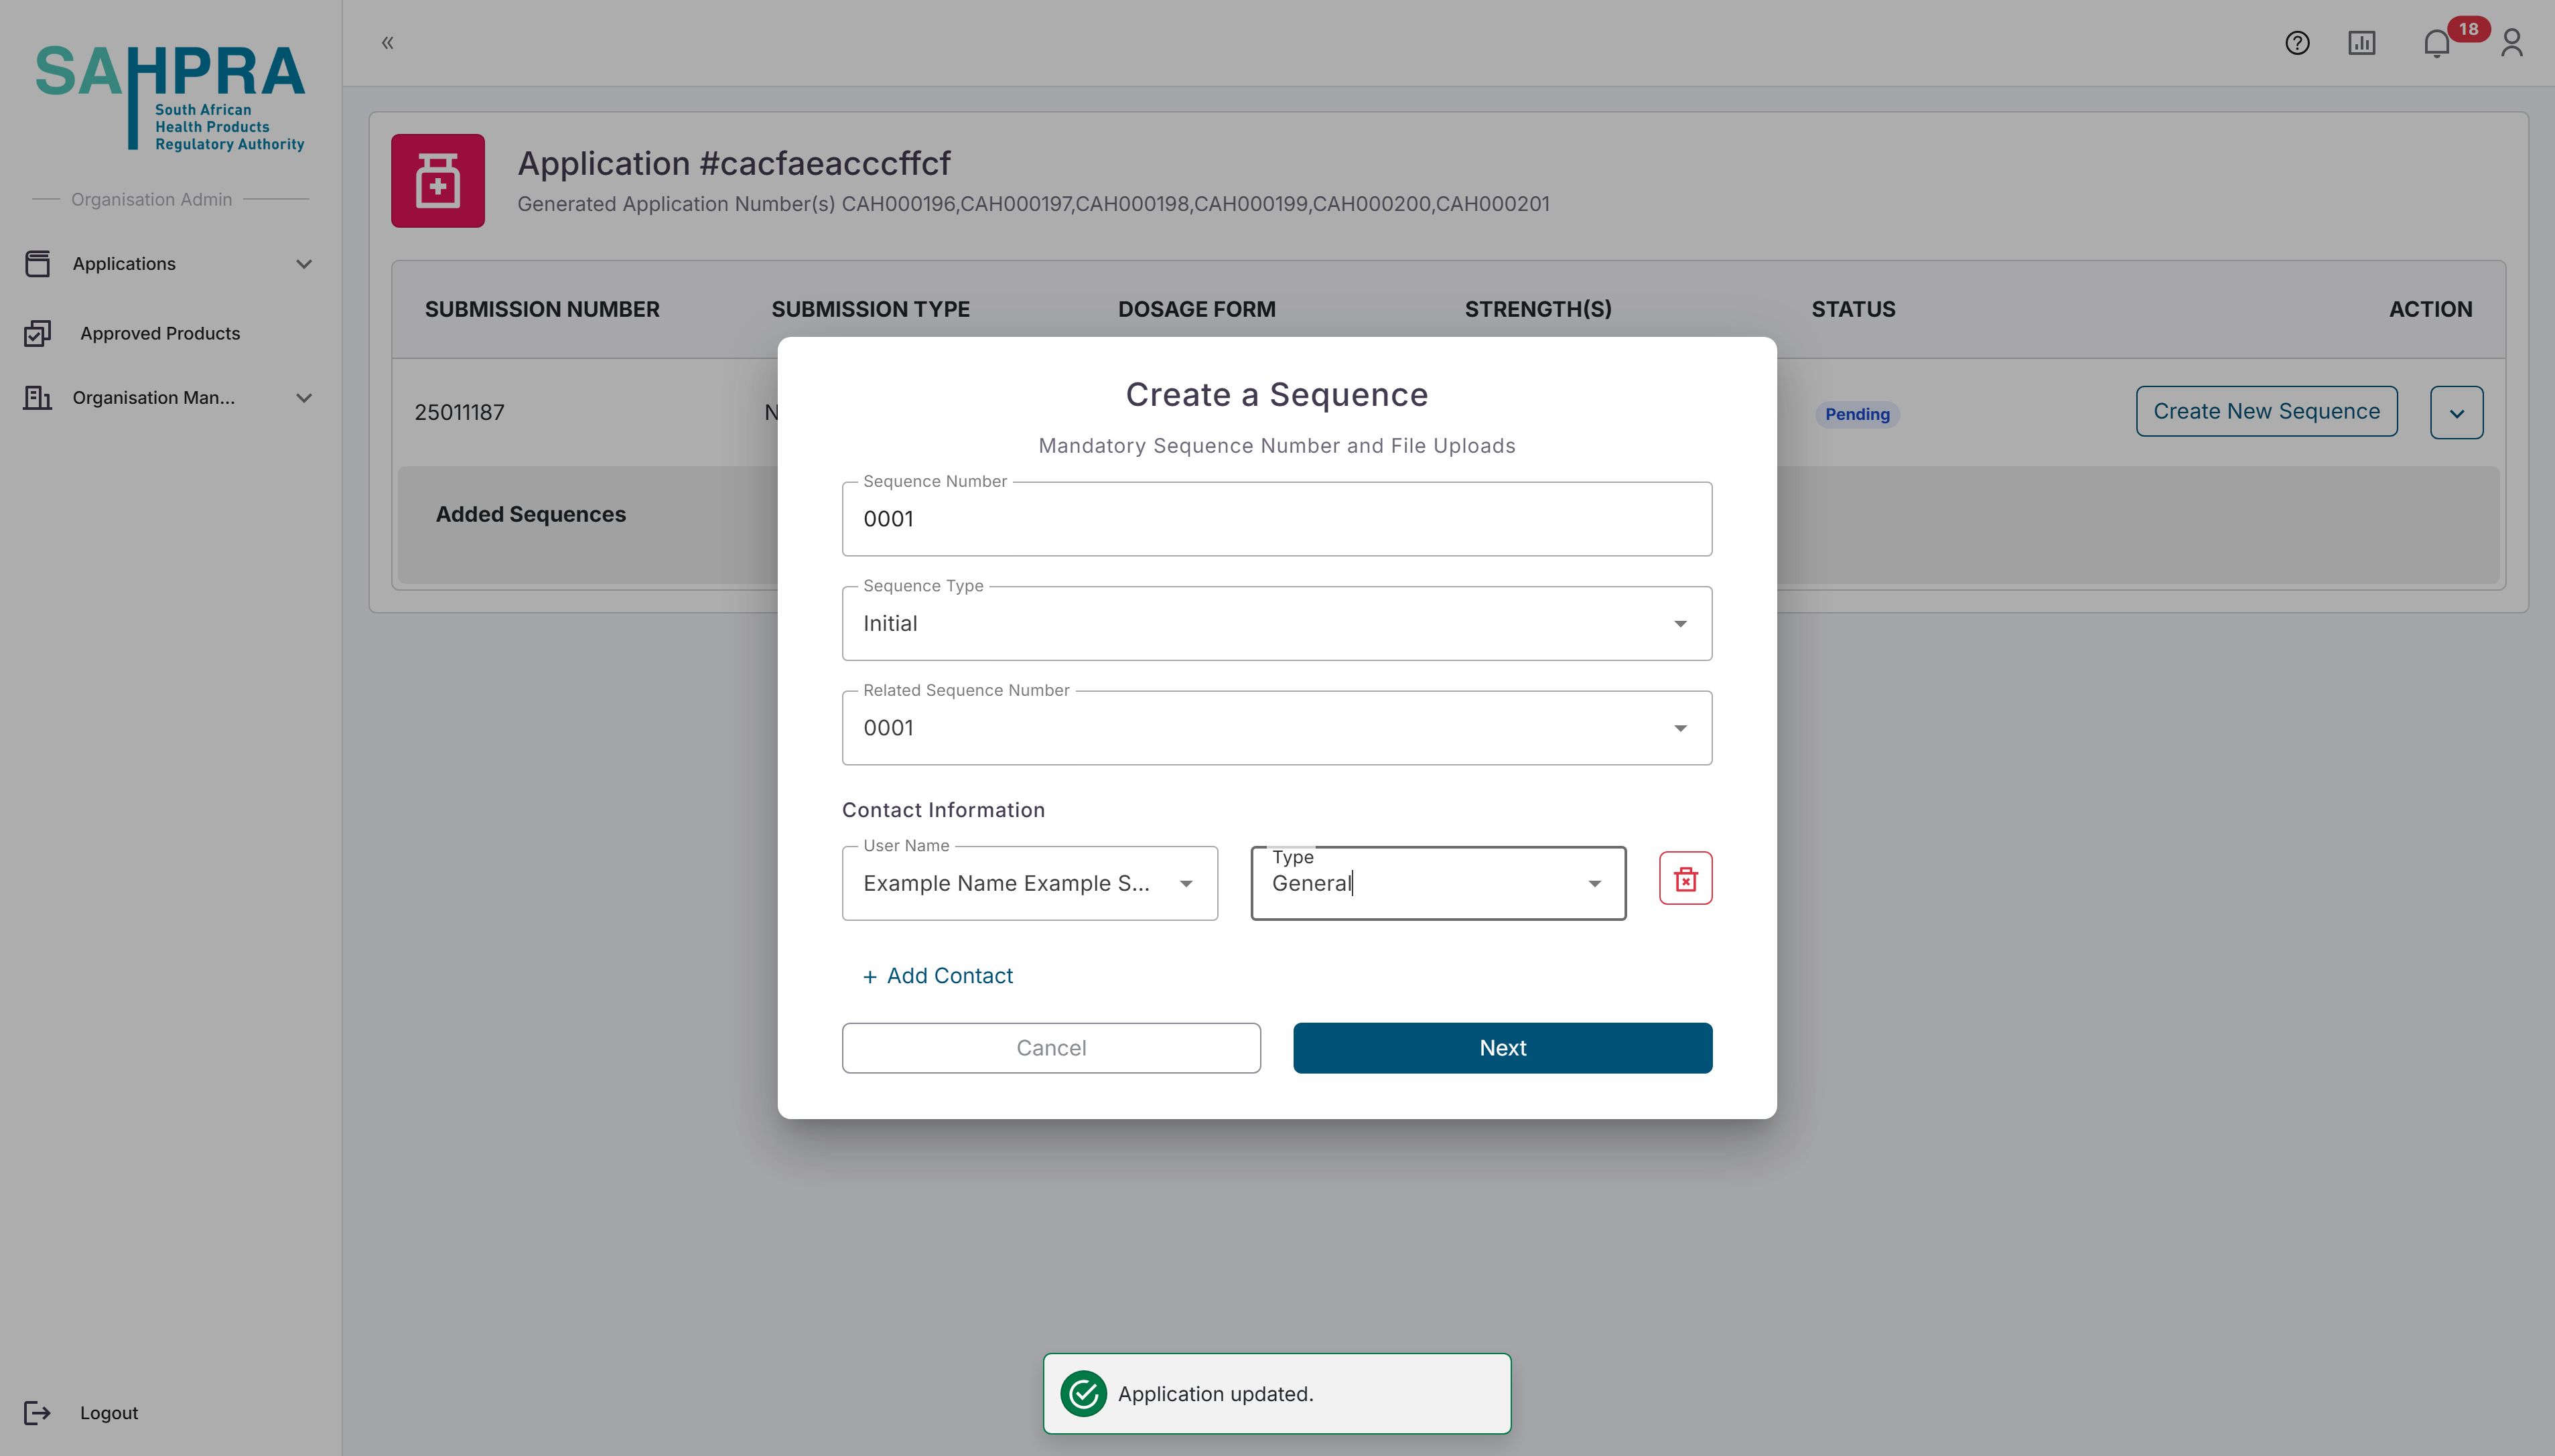
Task: Click the STATUS column header
Action: coord(1853,309)
